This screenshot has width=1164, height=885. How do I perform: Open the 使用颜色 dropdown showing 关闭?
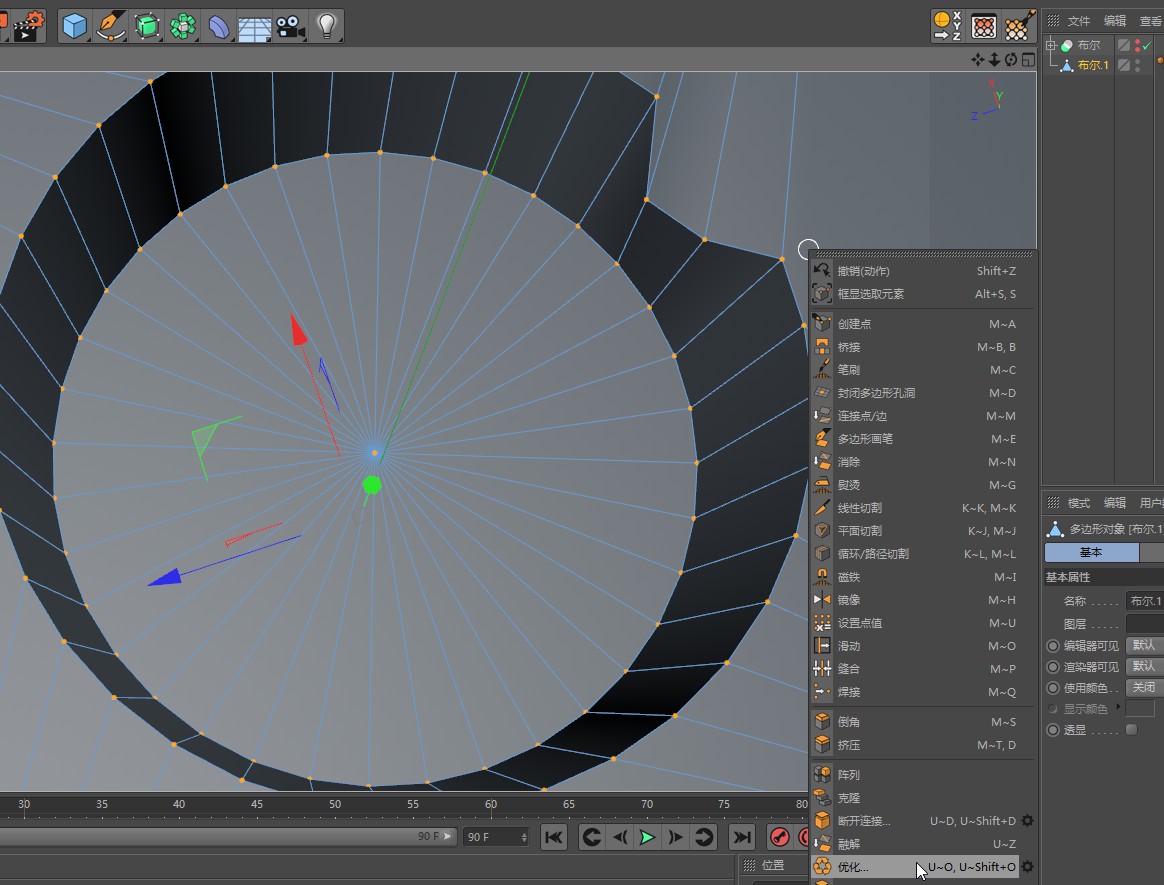click(x=1145, y=688)
